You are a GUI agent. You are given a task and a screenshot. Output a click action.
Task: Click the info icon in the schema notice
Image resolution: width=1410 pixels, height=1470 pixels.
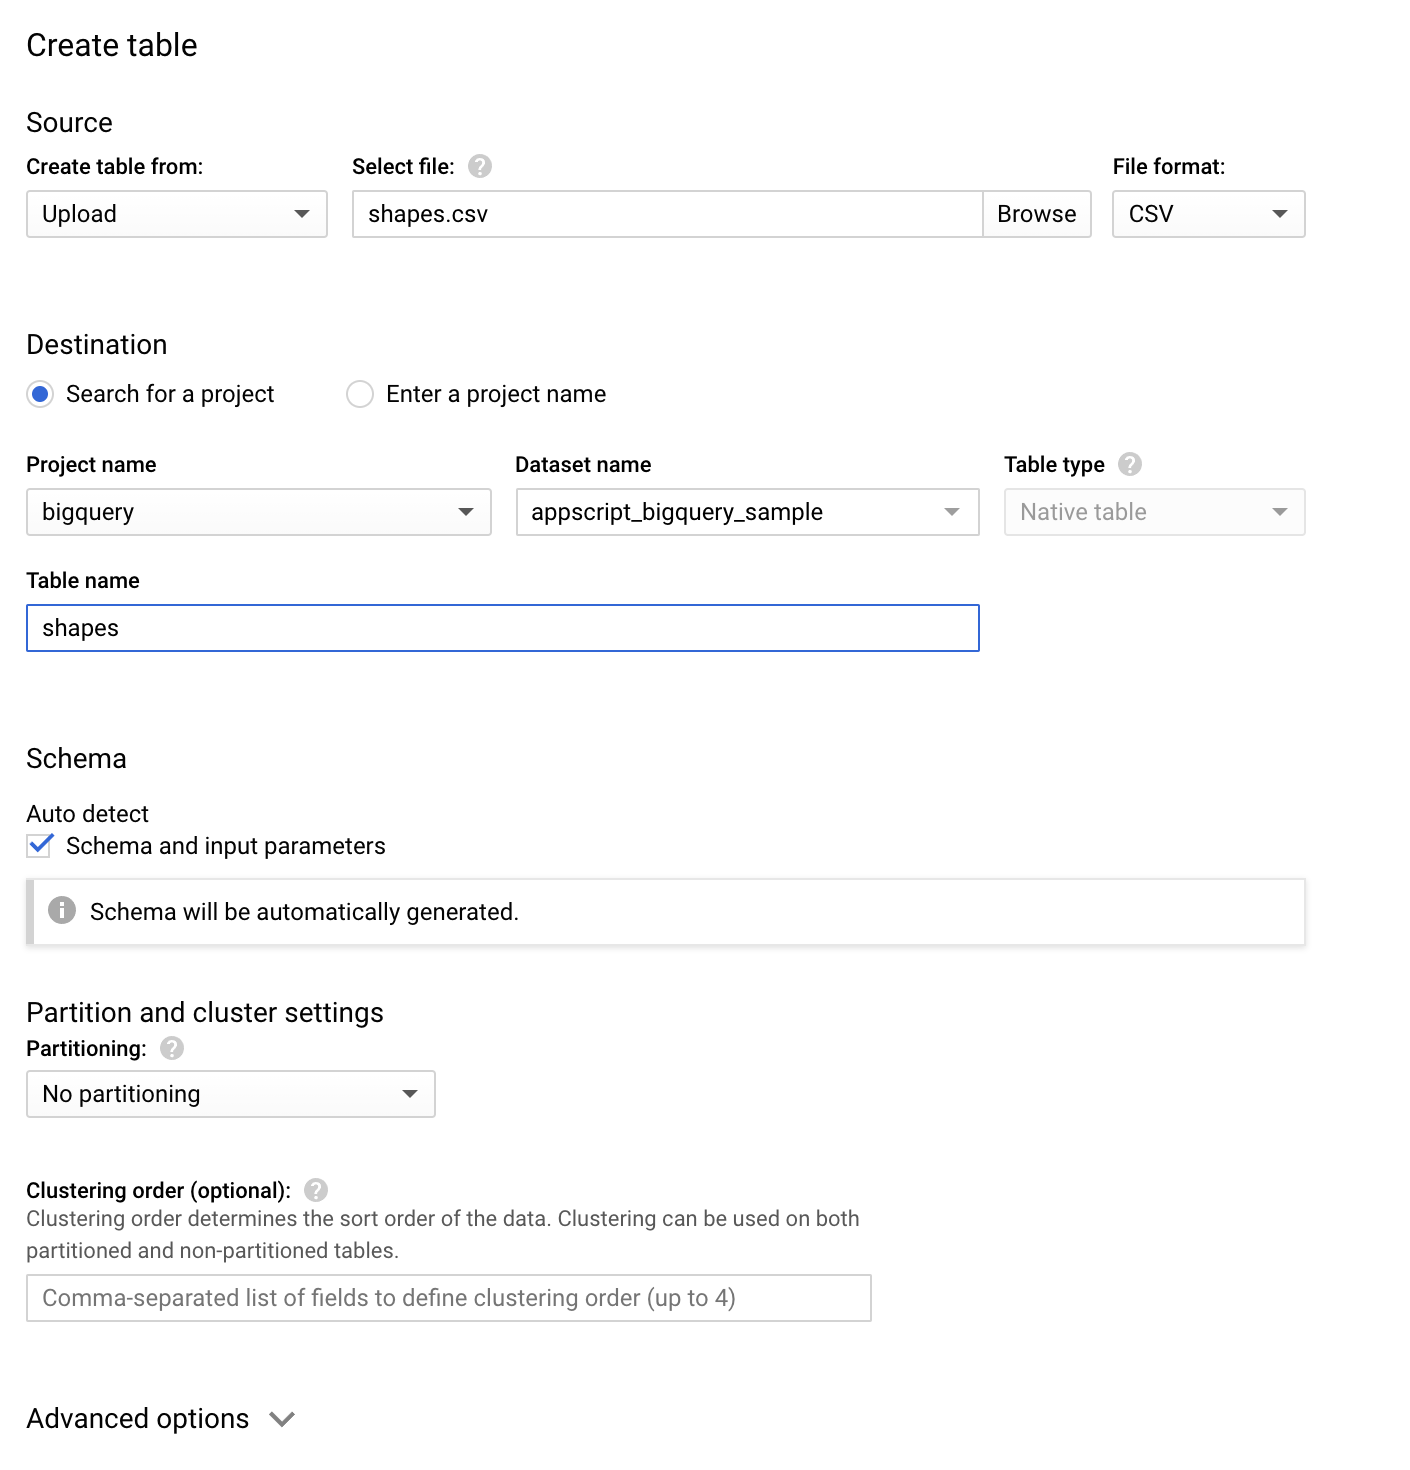[62, 911]
